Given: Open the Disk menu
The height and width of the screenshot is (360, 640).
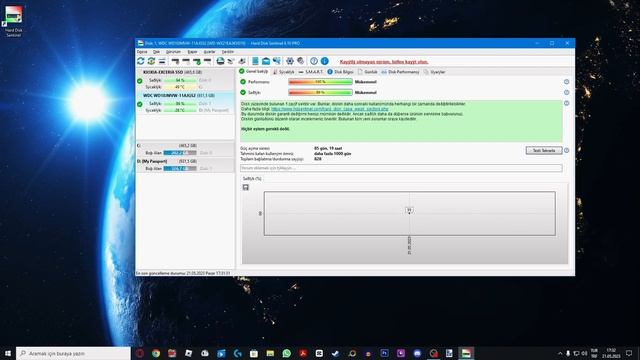Looking at the screenshot, I should 156,52.
